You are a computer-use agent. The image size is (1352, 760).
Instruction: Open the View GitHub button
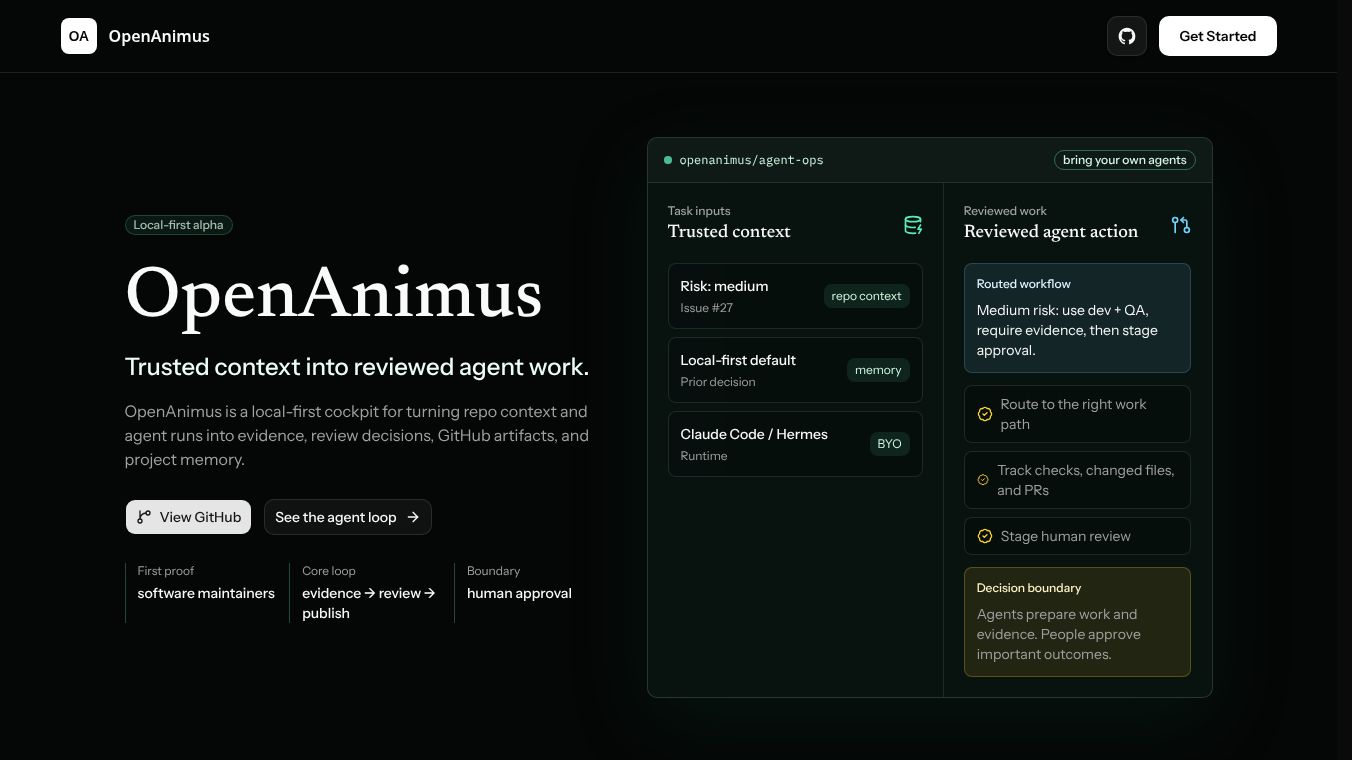188,517
